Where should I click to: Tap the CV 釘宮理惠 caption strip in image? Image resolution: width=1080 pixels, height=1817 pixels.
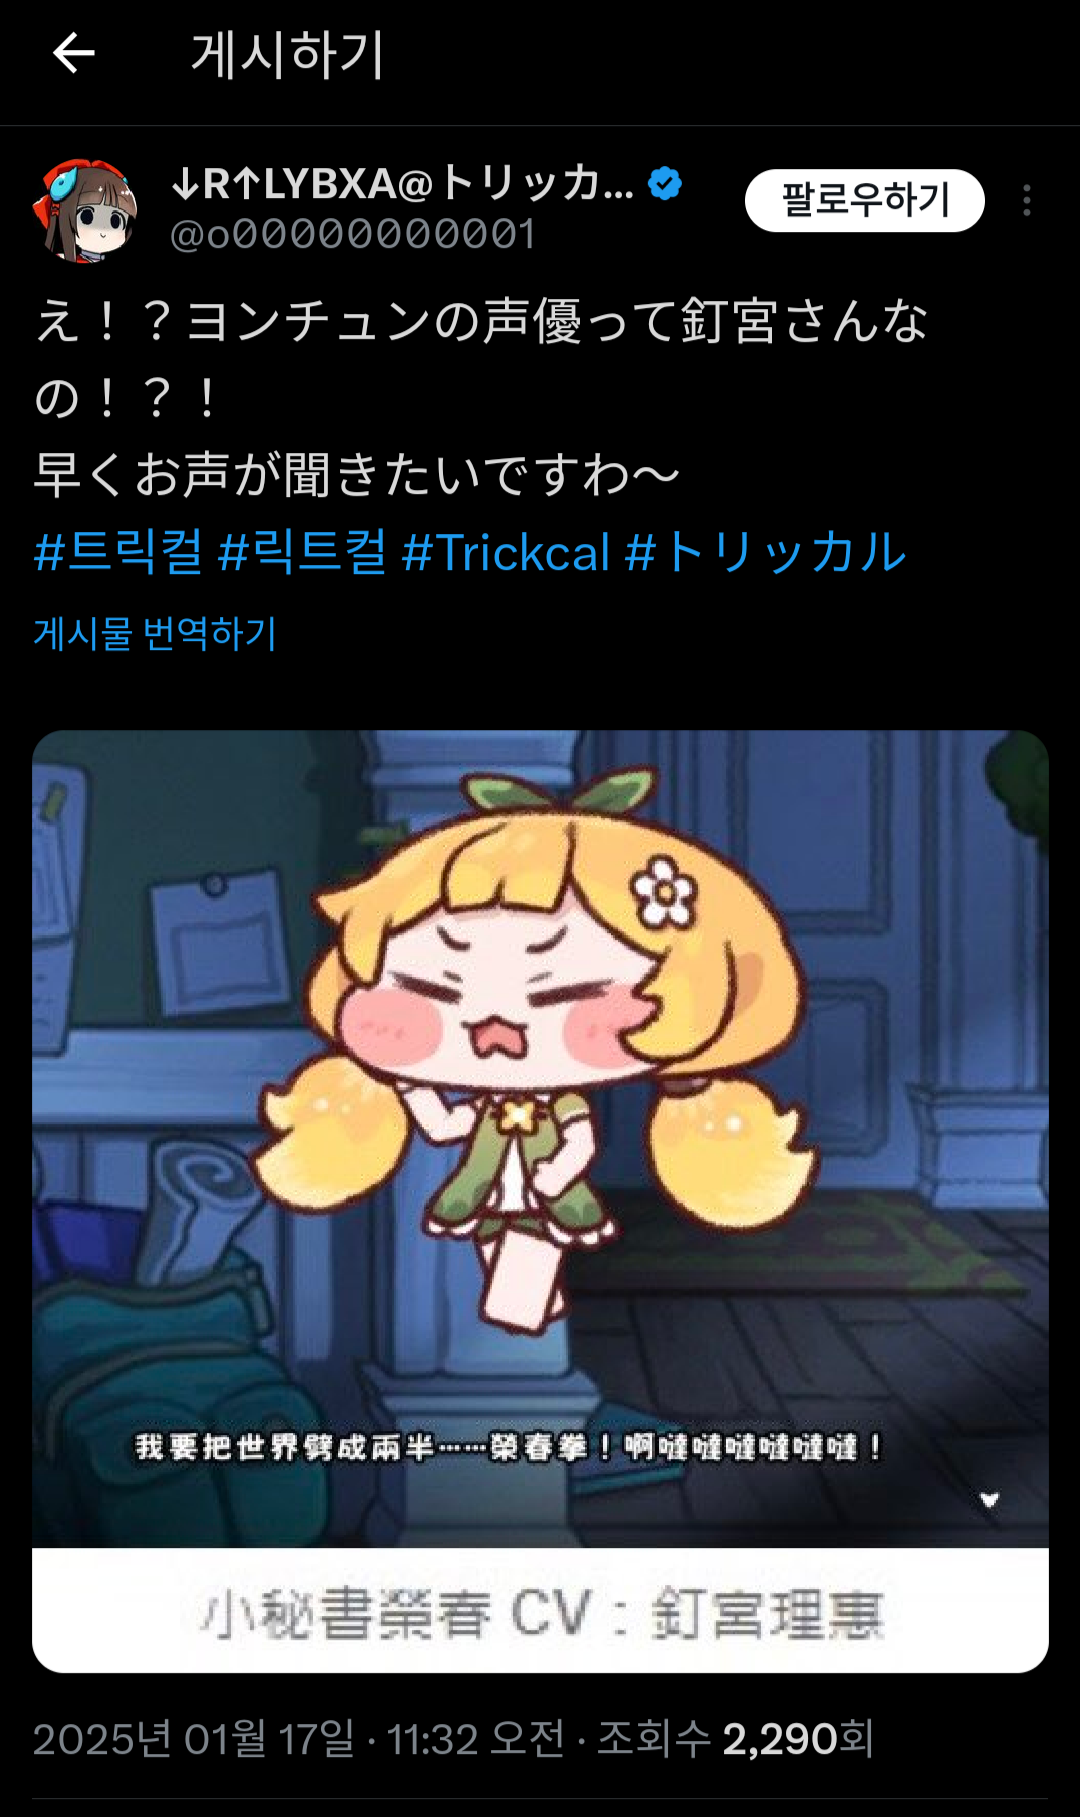pyautogui.click(x=540, y=1611)
